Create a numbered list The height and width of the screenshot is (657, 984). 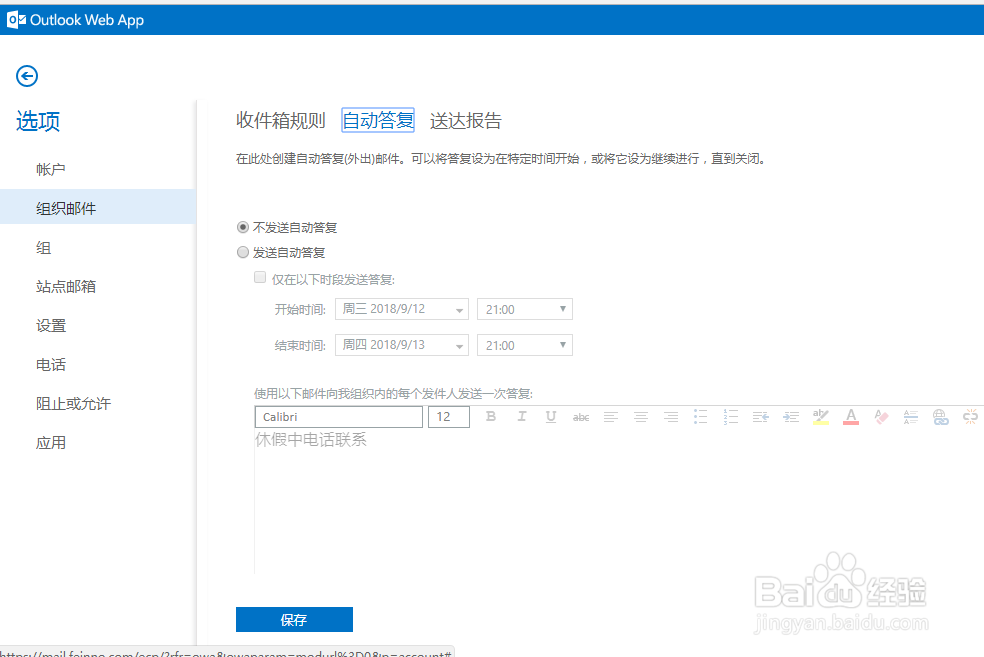(731, 417)
